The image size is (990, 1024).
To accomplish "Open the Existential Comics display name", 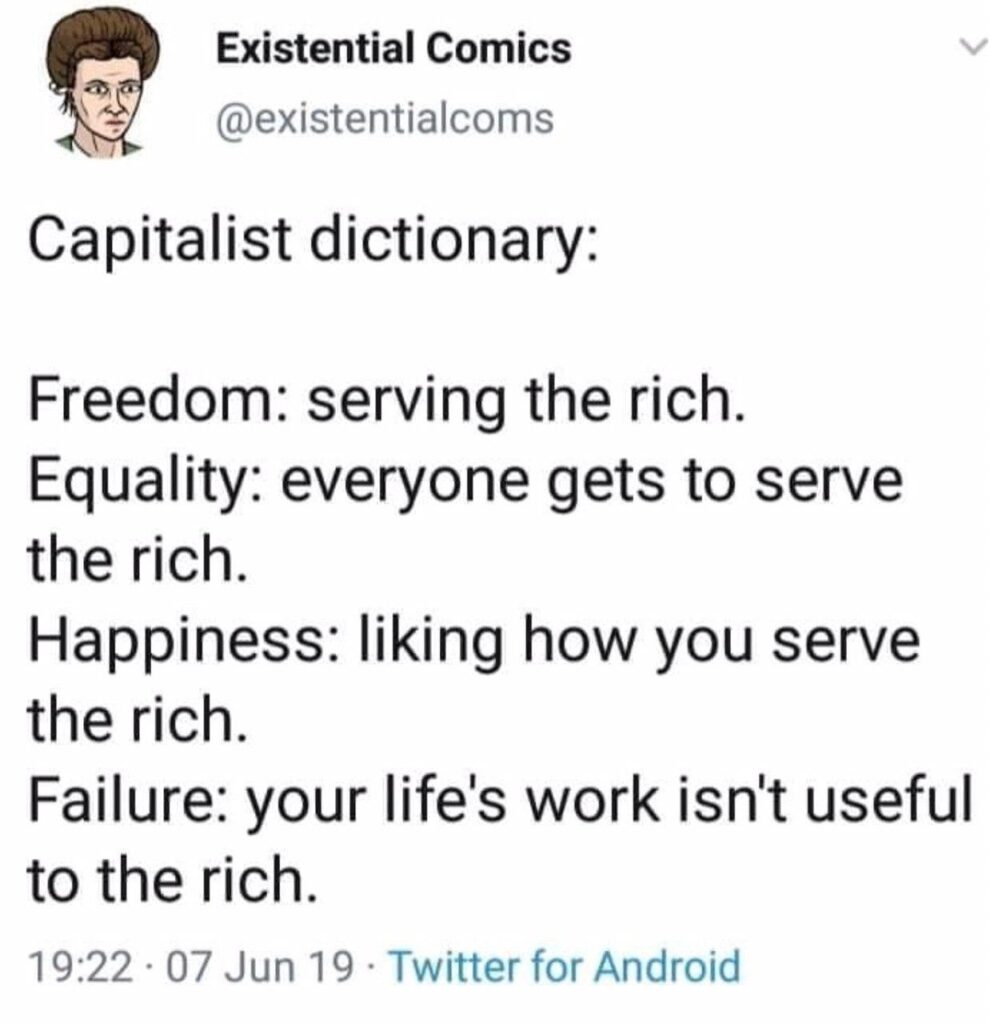I will 394,48.
